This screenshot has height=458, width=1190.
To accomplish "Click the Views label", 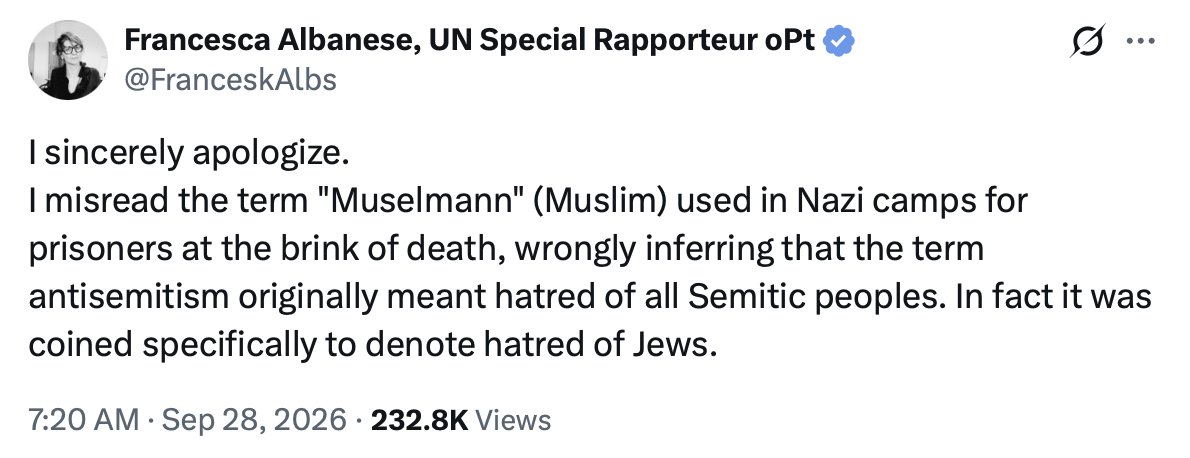I will pyautogui.click(x=513, y=419).
